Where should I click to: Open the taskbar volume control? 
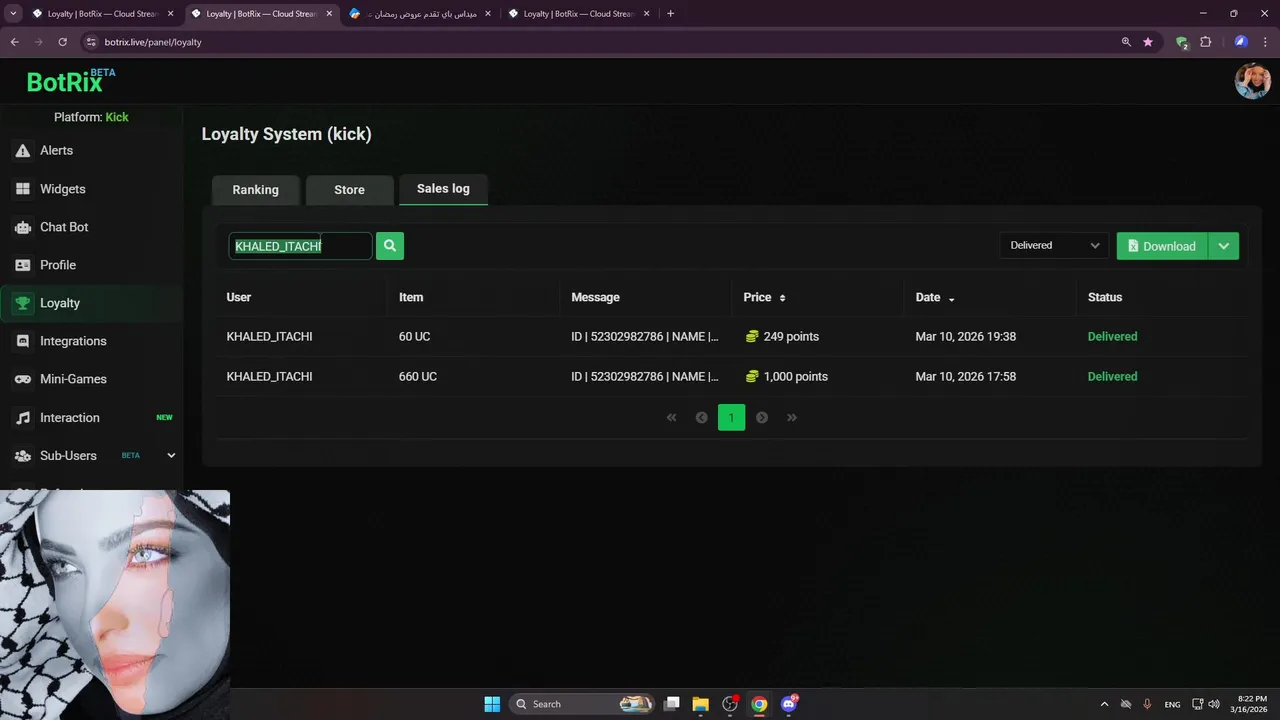[x=1214, y=704]
